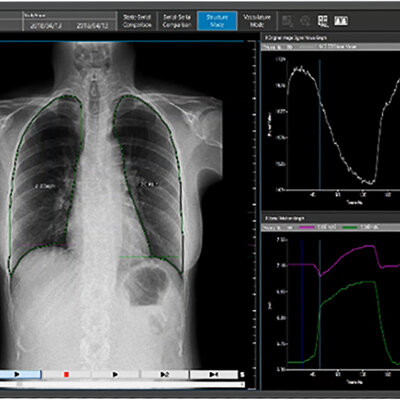This screenshot has height=400, width=400.
Task: Click the magenta legend swatch in motion graph
Action: 307,227
